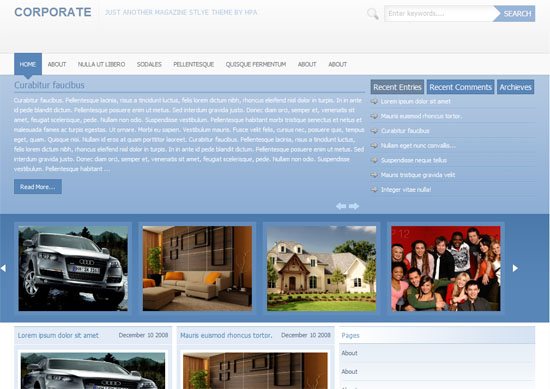The image size is (550, 389).
Task: Open Curabitur faucibus recent entry link
Action: (405, 131)
